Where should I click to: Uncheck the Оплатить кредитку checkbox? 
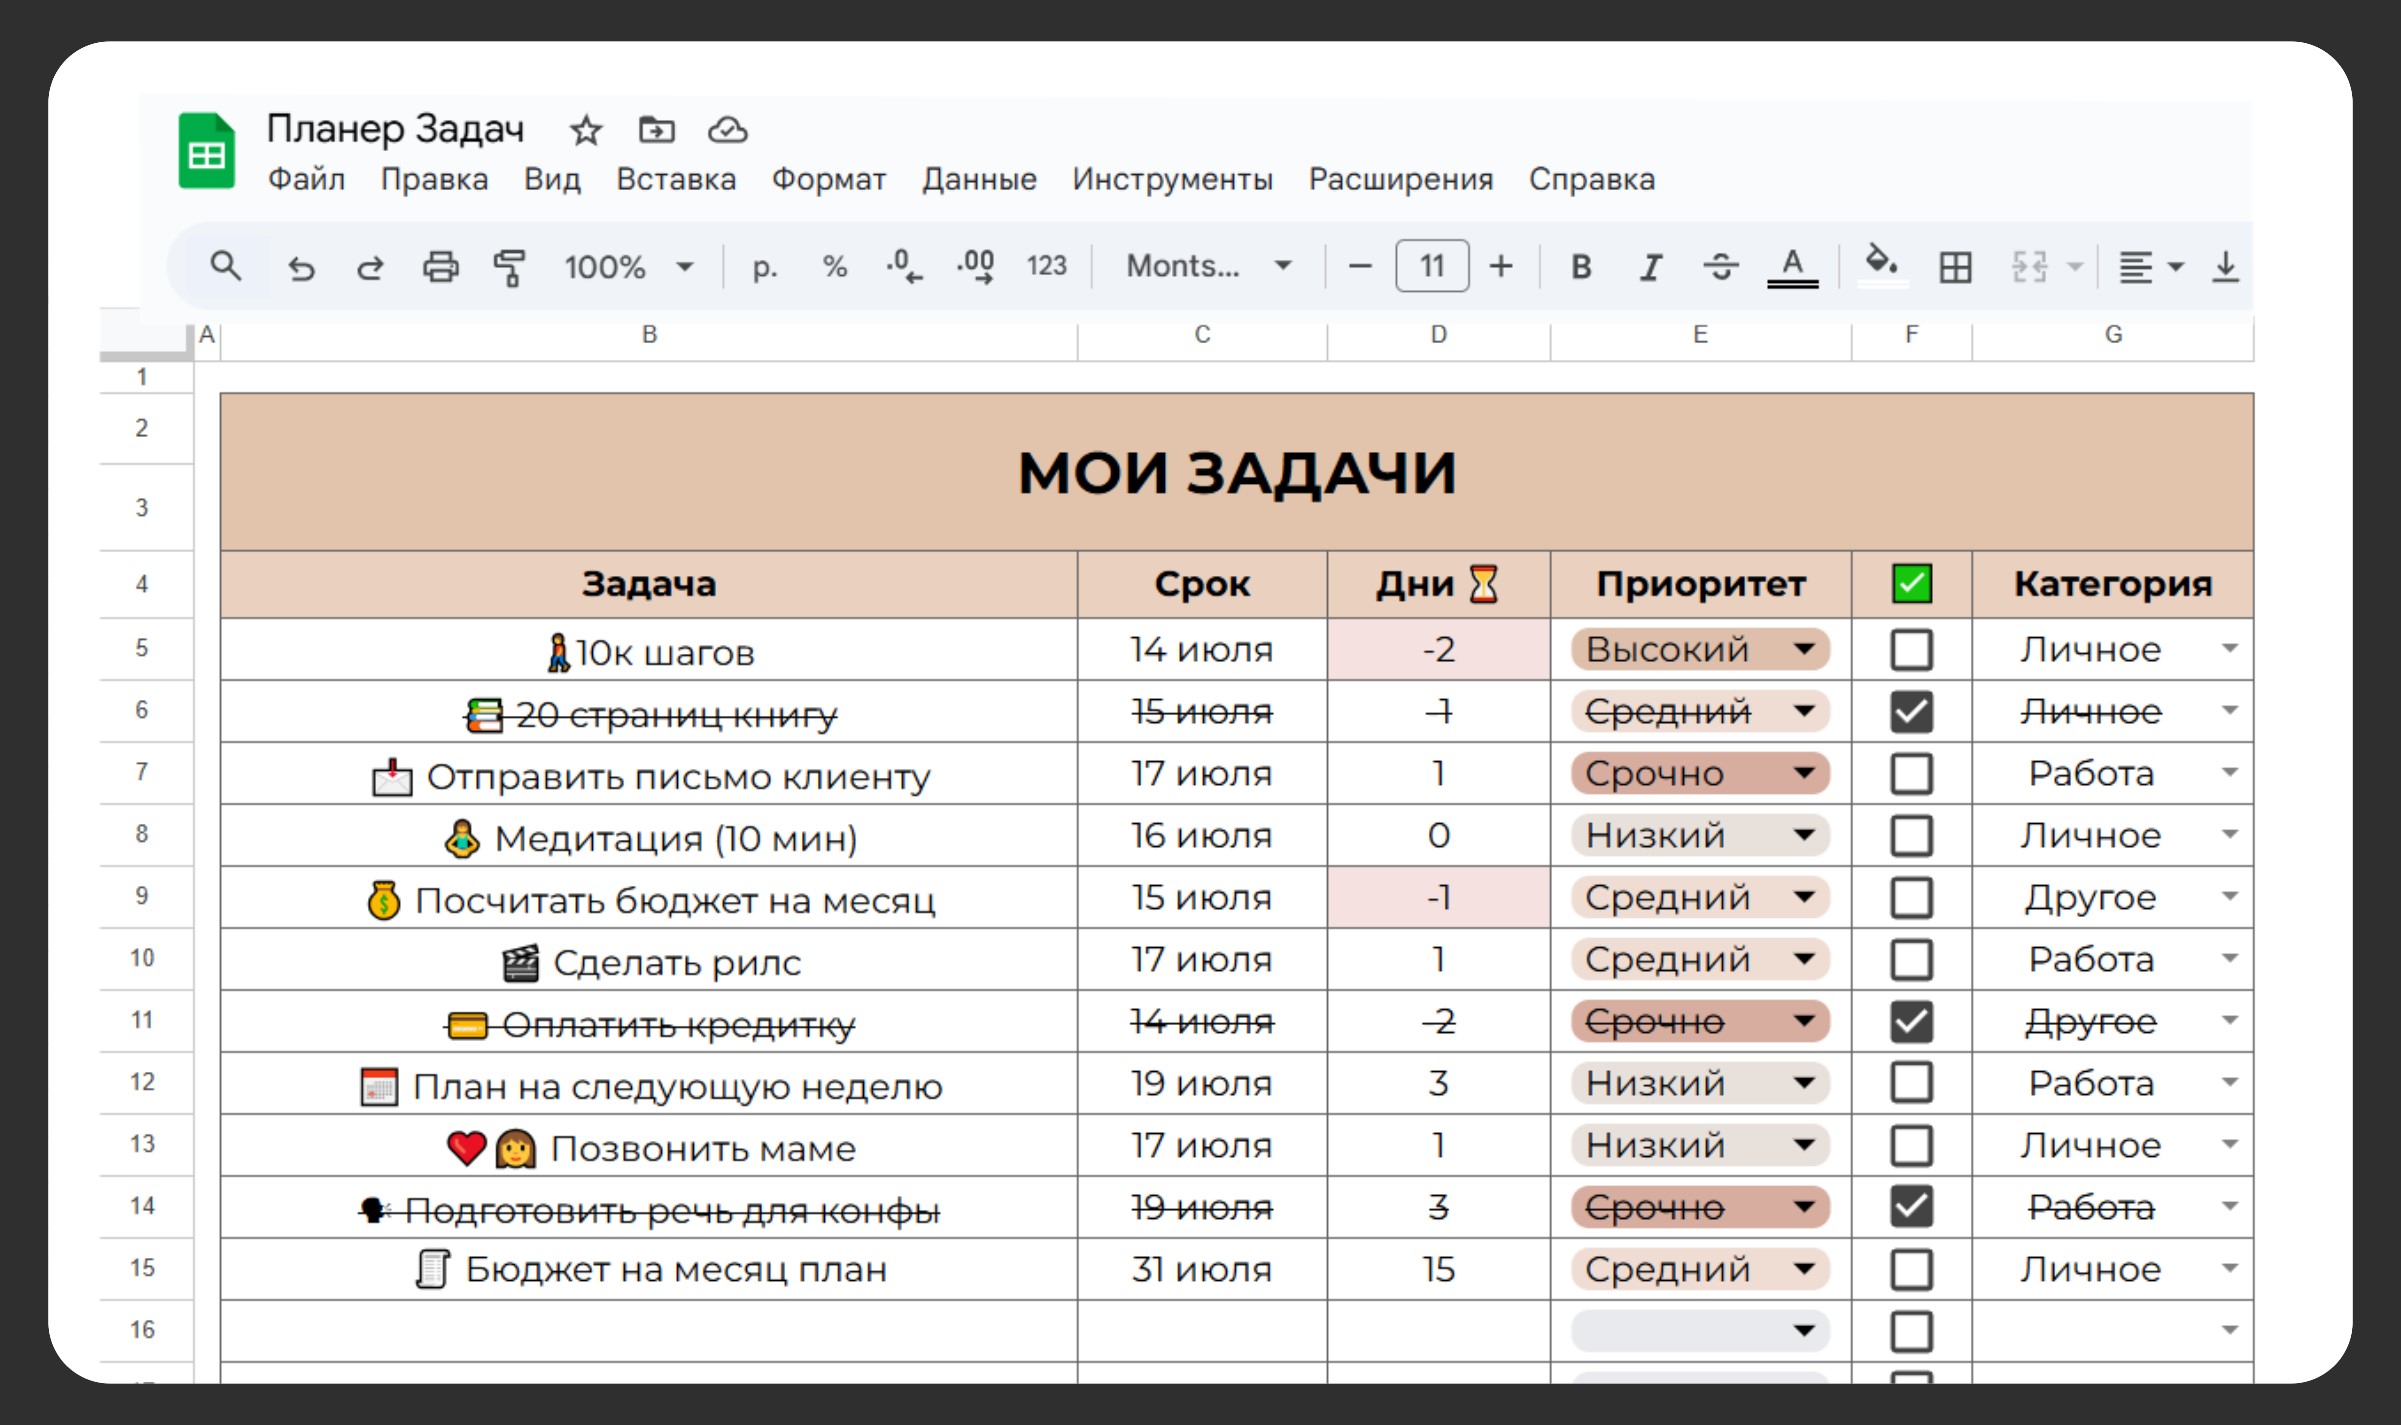[1910, 1021]
